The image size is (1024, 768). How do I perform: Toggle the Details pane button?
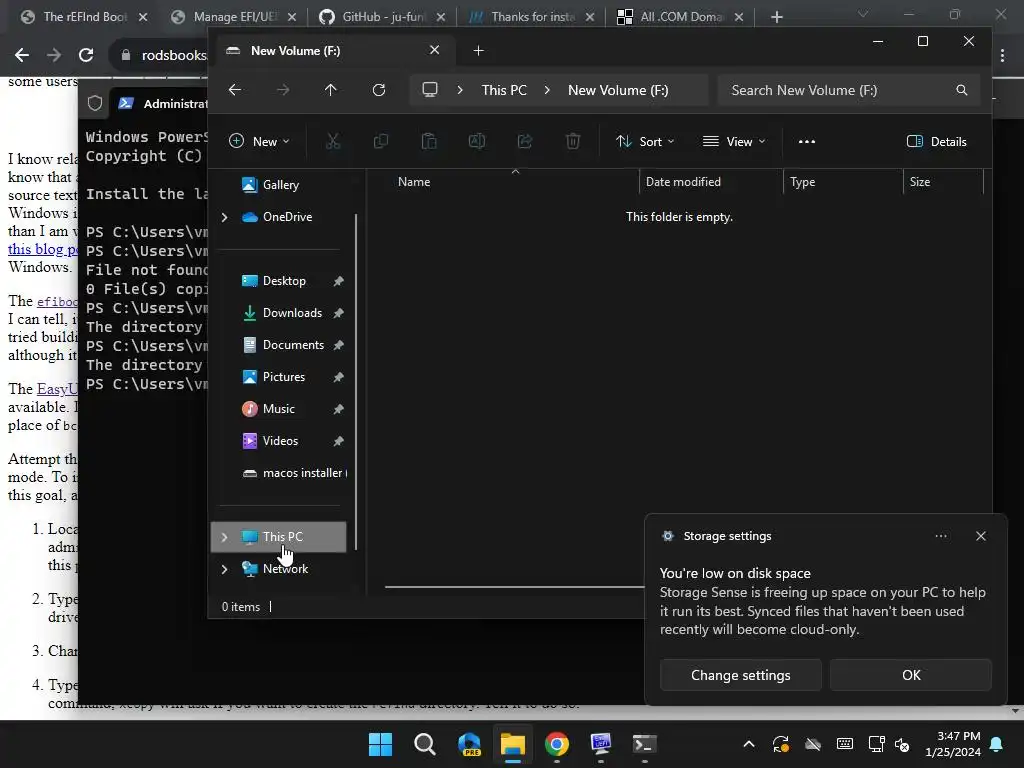point(936,142)
